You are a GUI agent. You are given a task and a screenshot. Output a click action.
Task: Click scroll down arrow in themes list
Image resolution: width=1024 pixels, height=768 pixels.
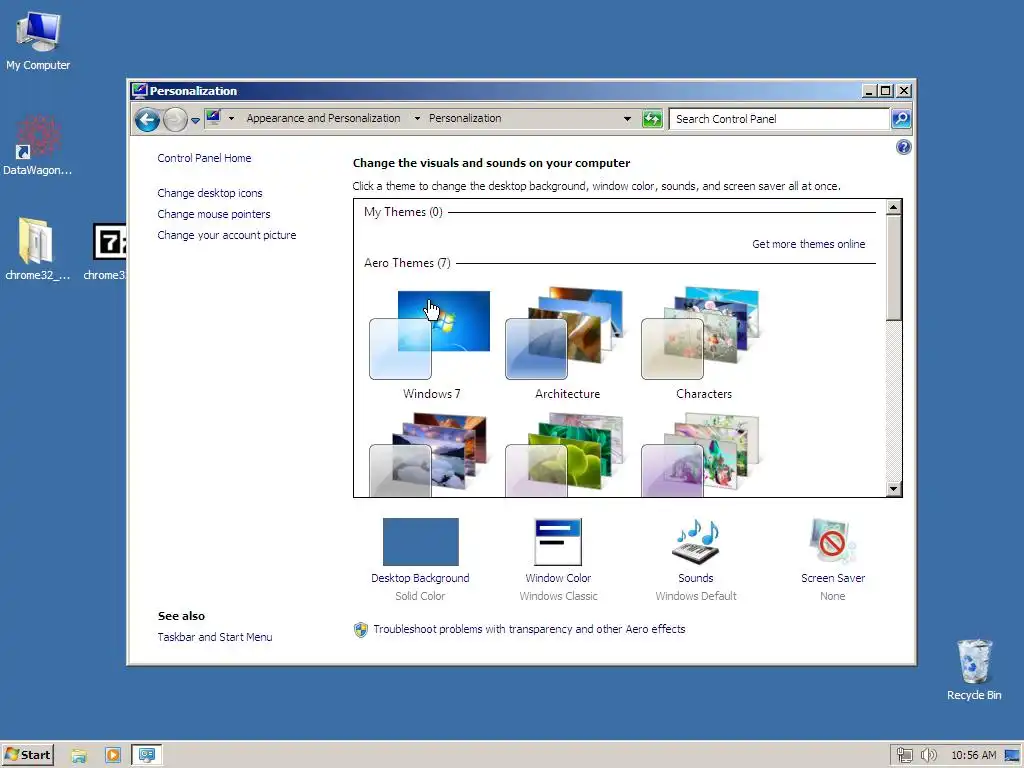pyautogui.click(x=893, y=488)
